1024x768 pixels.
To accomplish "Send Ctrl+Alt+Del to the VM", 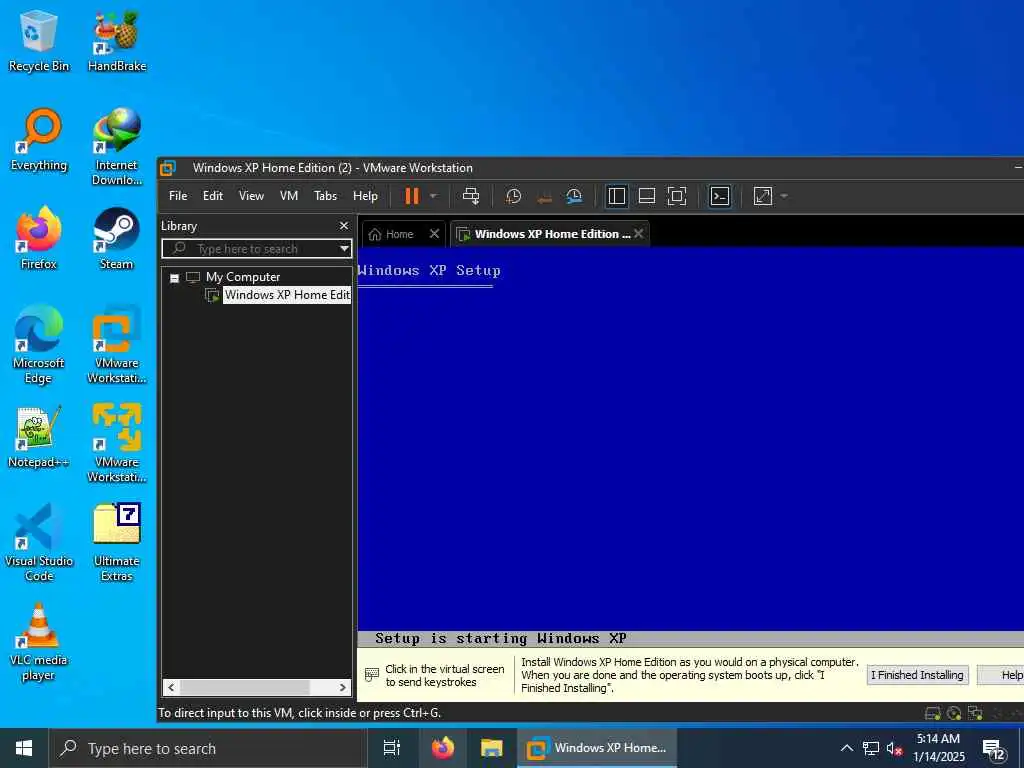I will (471, 196).
